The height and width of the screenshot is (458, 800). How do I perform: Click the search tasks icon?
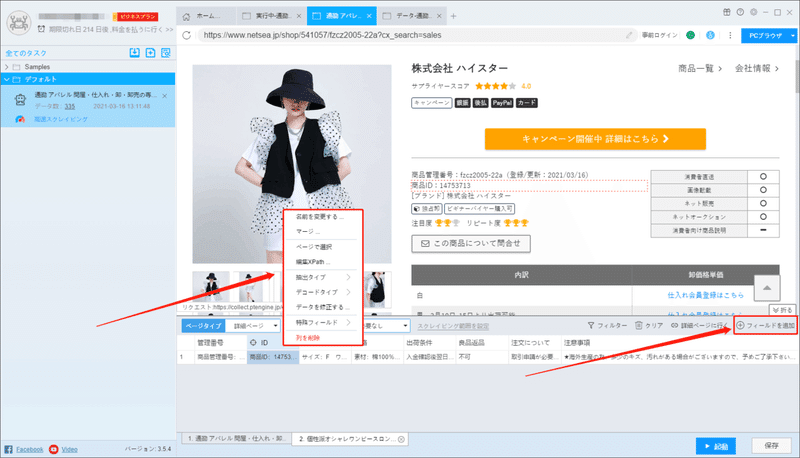166,53
